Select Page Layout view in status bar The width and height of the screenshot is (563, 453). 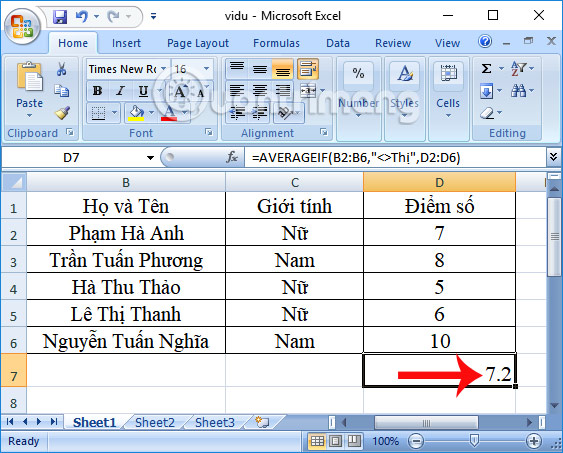[336, 441]
